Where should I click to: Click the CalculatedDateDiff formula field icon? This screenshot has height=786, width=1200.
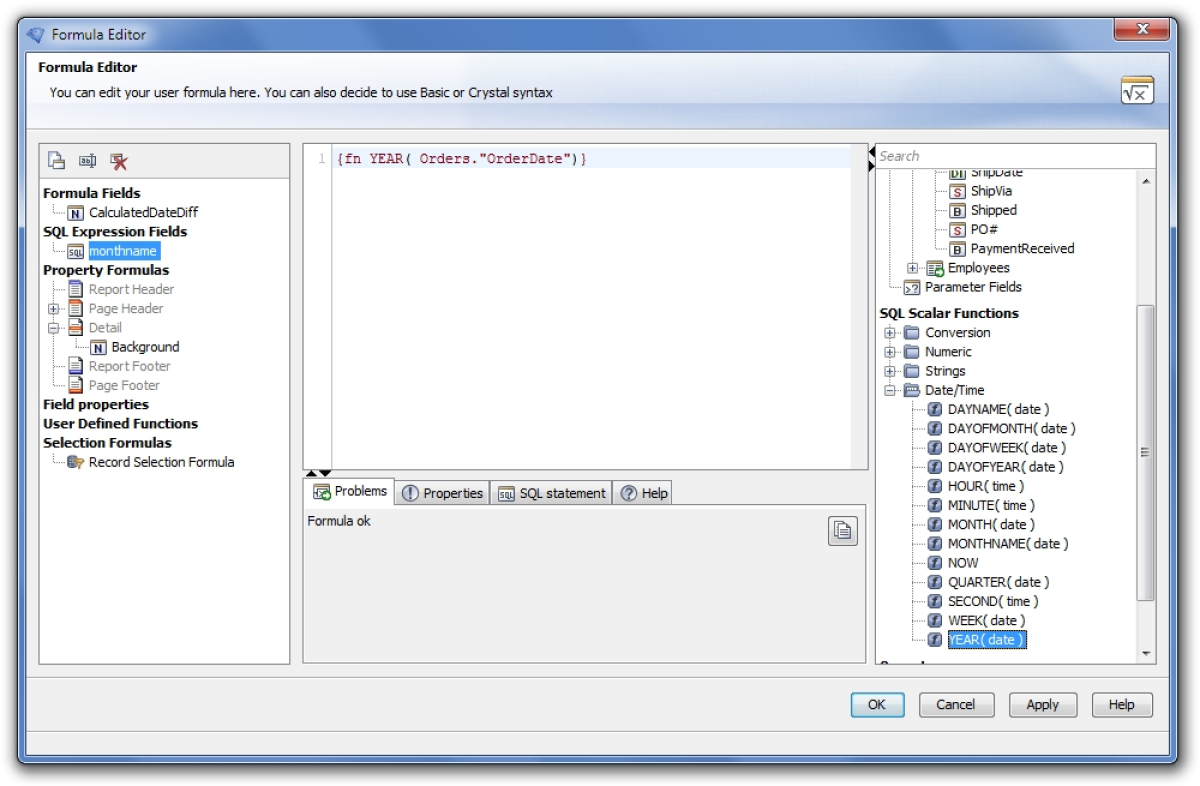tap(75, 212)
